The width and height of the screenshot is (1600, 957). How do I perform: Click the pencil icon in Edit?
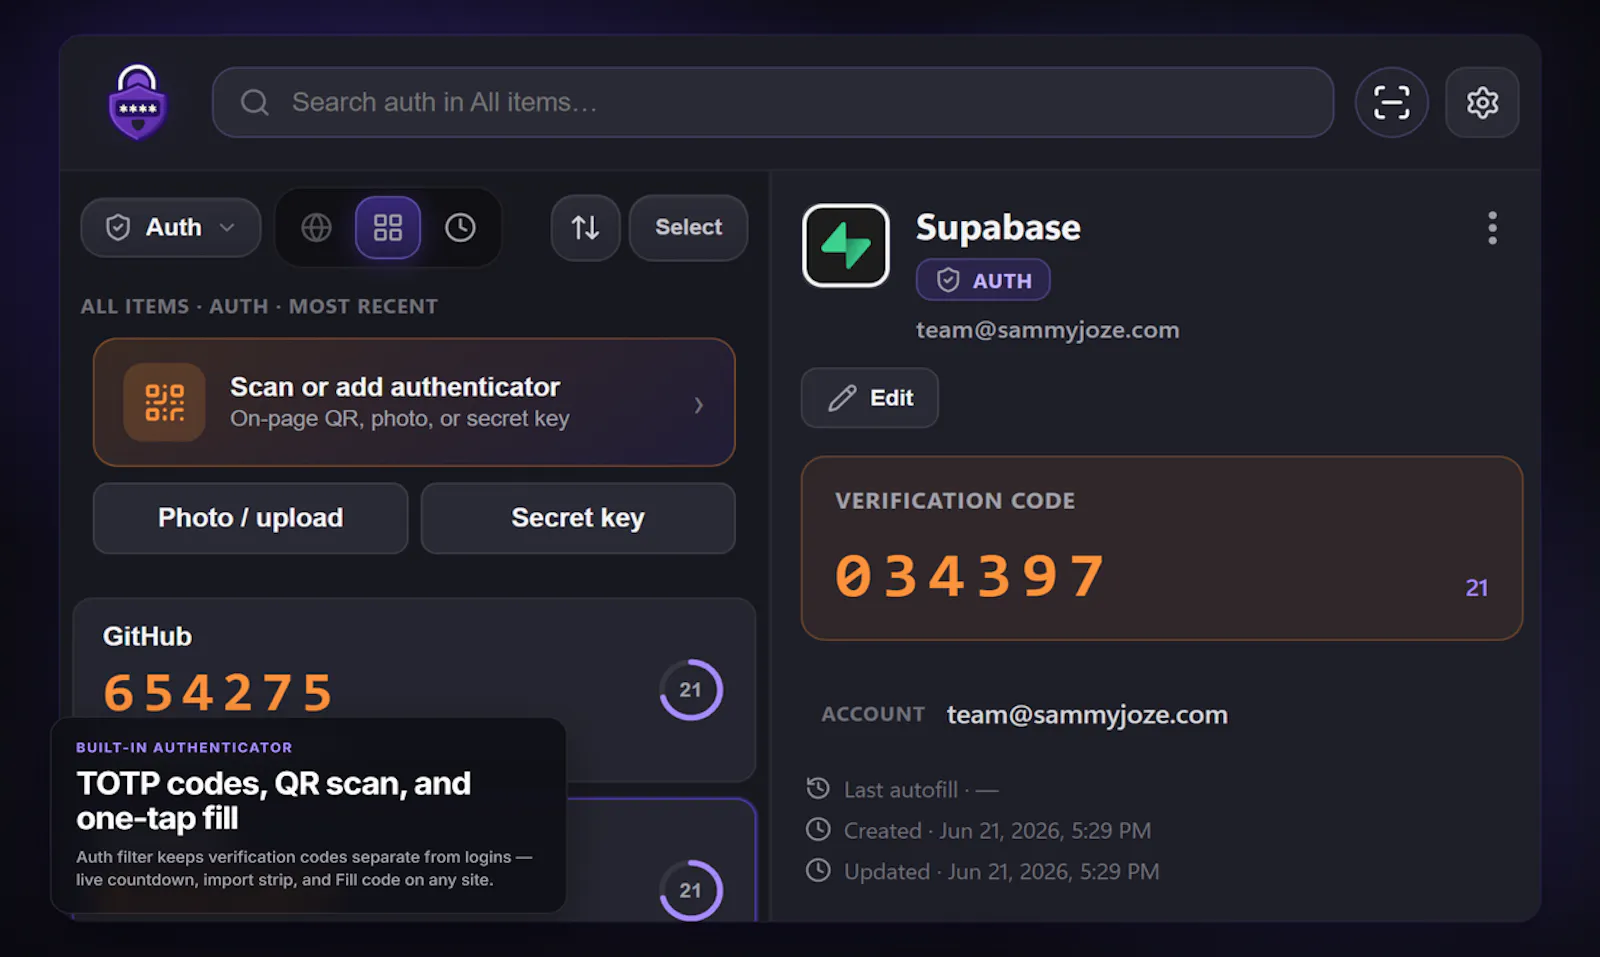842,398
